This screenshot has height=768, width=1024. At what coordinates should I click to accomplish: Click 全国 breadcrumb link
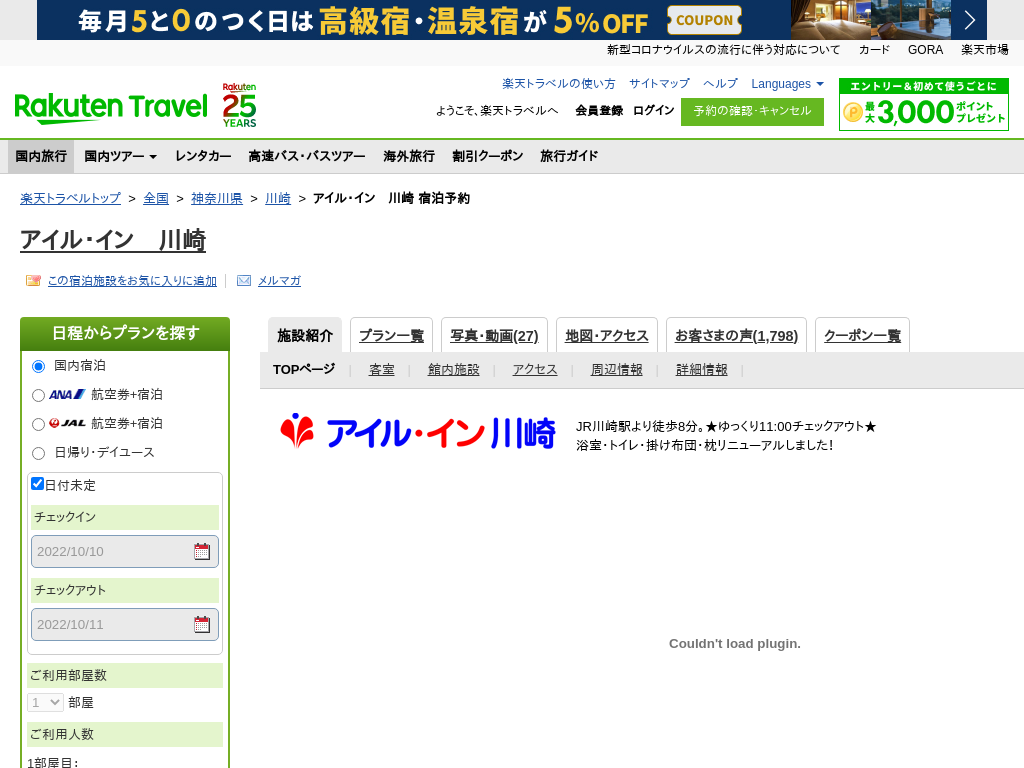(x=156, y=199)
